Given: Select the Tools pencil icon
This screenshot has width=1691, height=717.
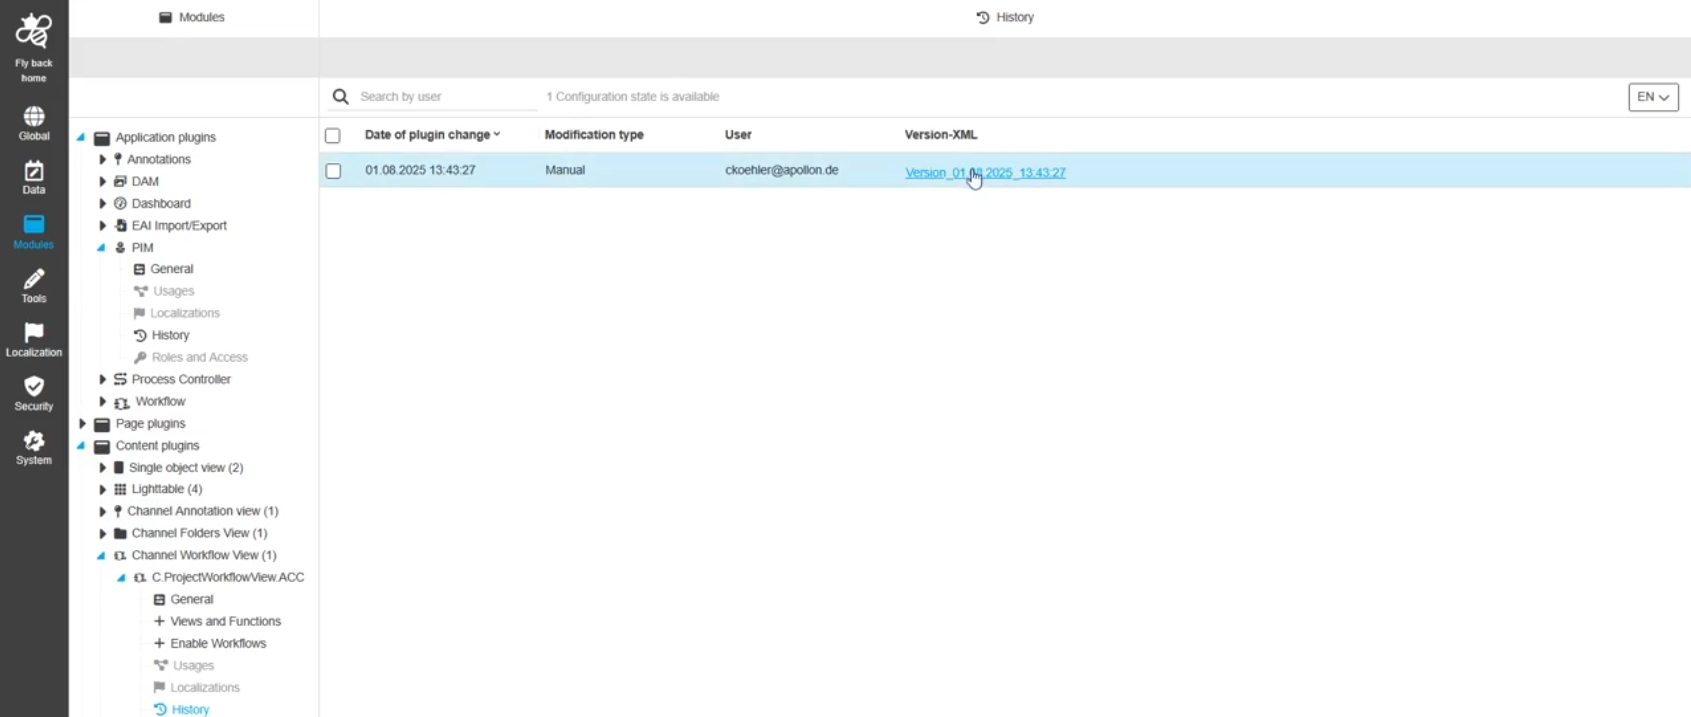Looking at the screenshot, I should tap(33, 280).
